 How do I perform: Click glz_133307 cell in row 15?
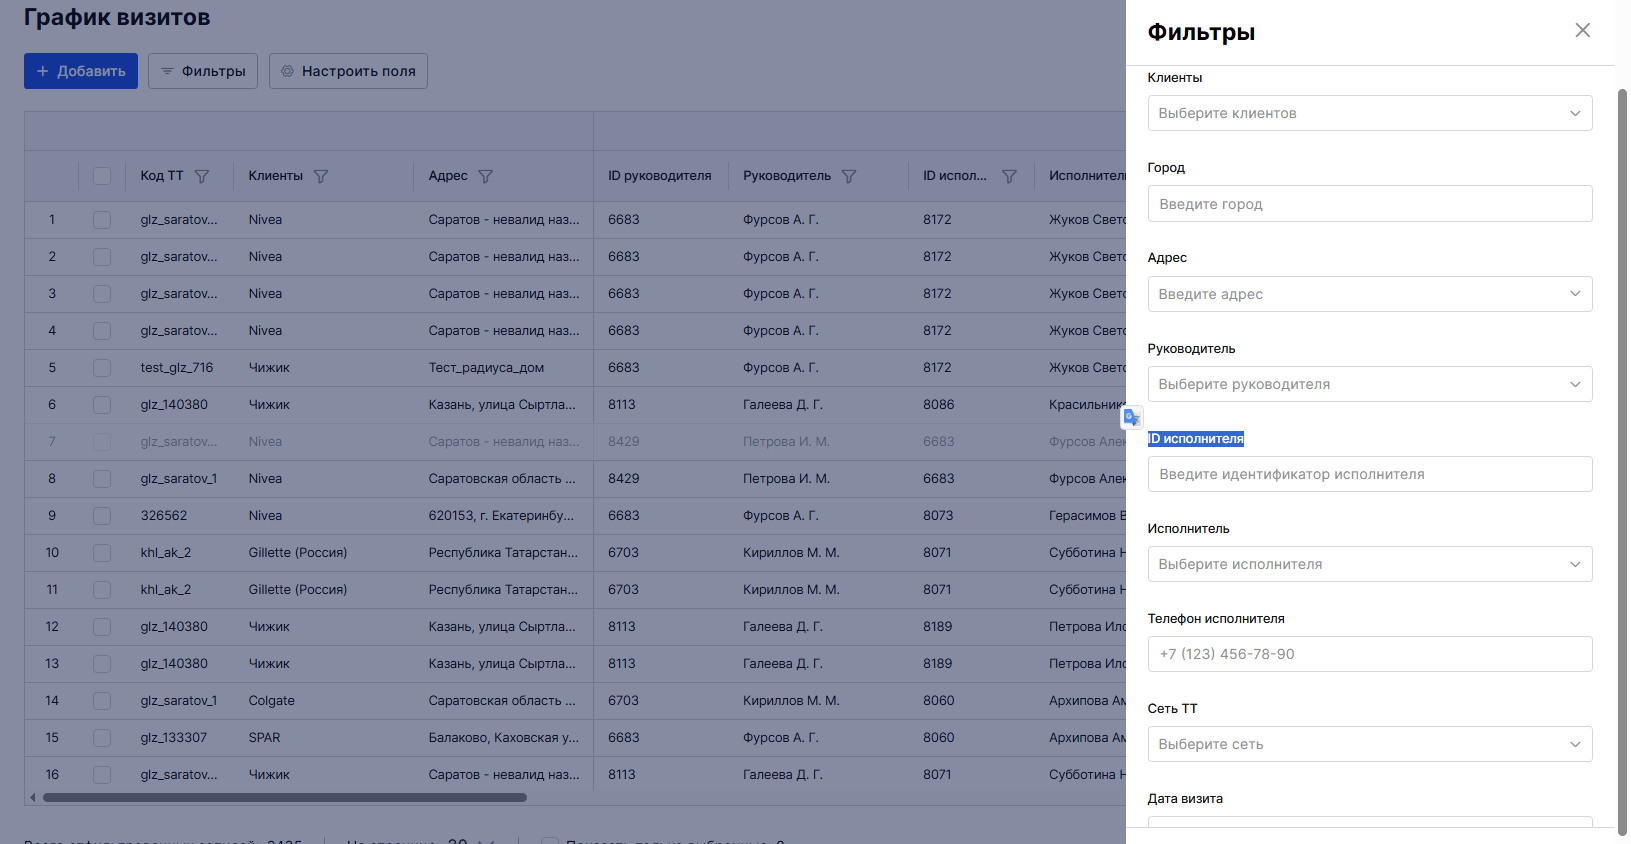coord(174,738)
